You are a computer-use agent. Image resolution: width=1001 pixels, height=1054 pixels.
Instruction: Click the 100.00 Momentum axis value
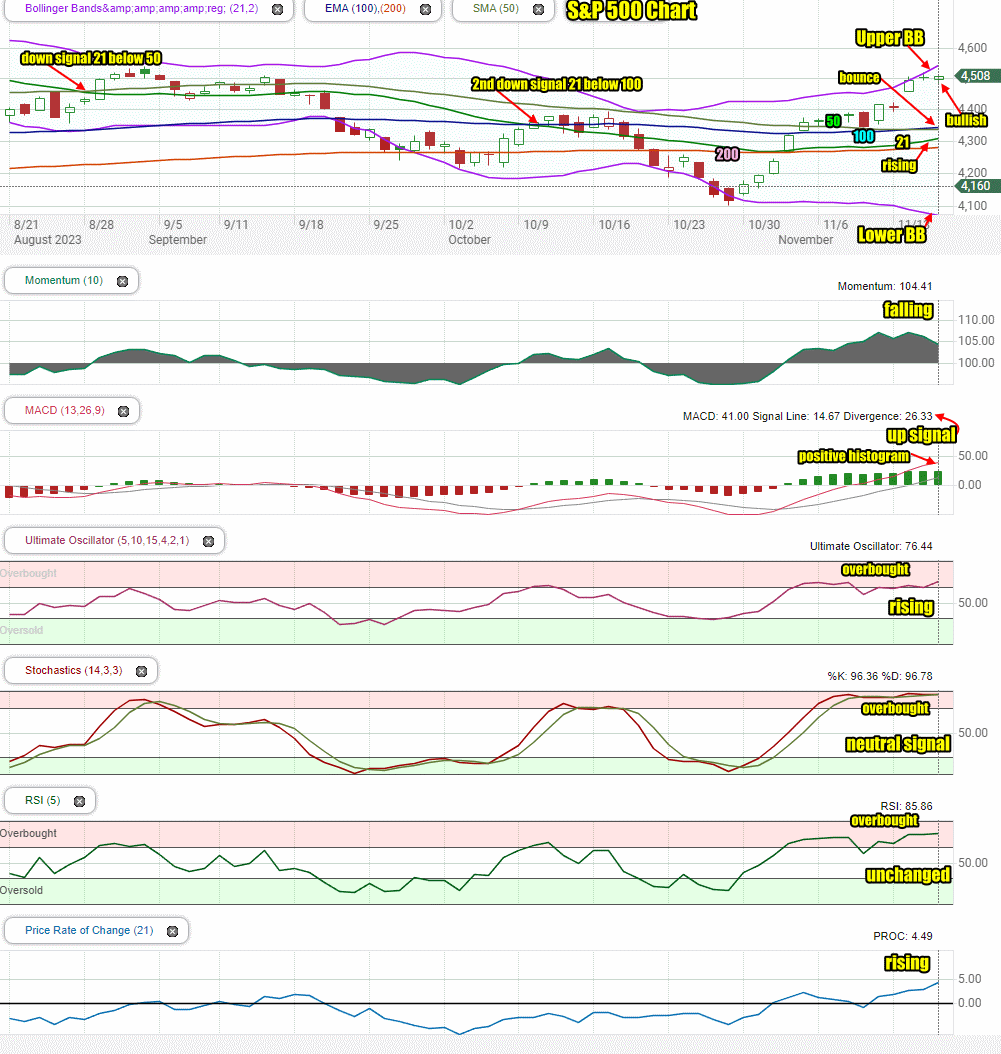976,363
